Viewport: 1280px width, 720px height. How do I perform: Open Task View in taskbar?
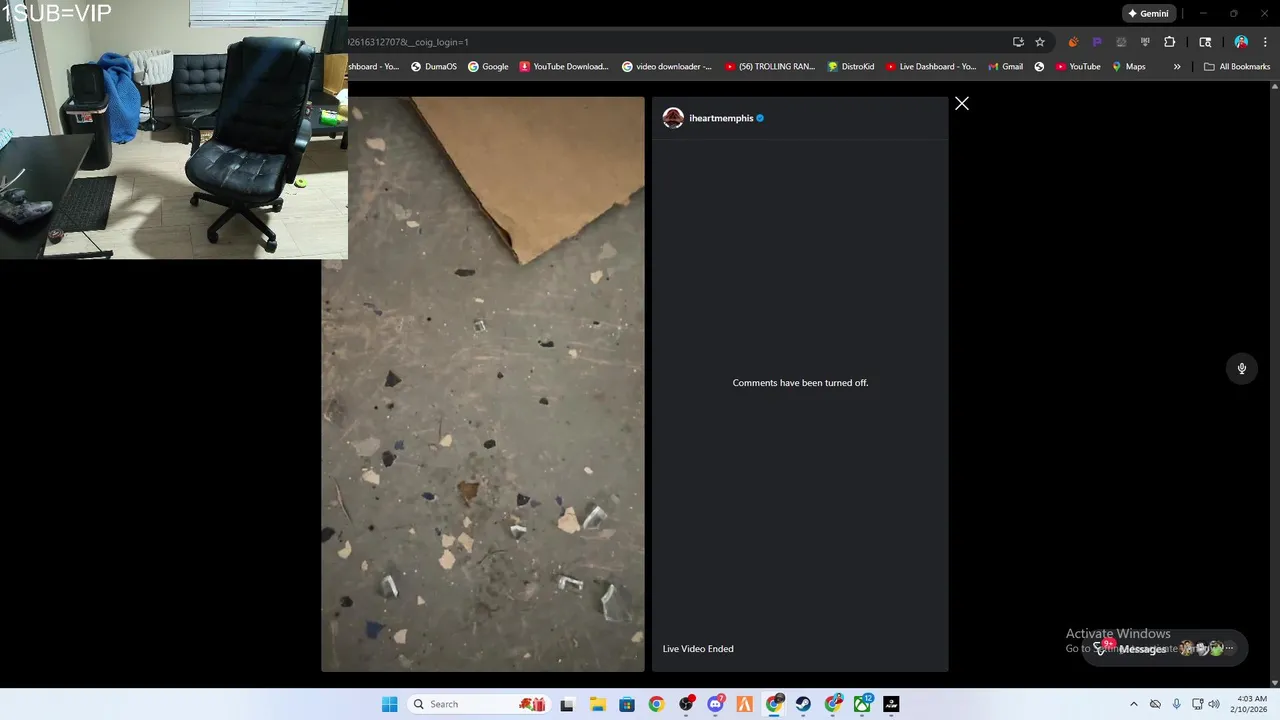coord(567,704)
